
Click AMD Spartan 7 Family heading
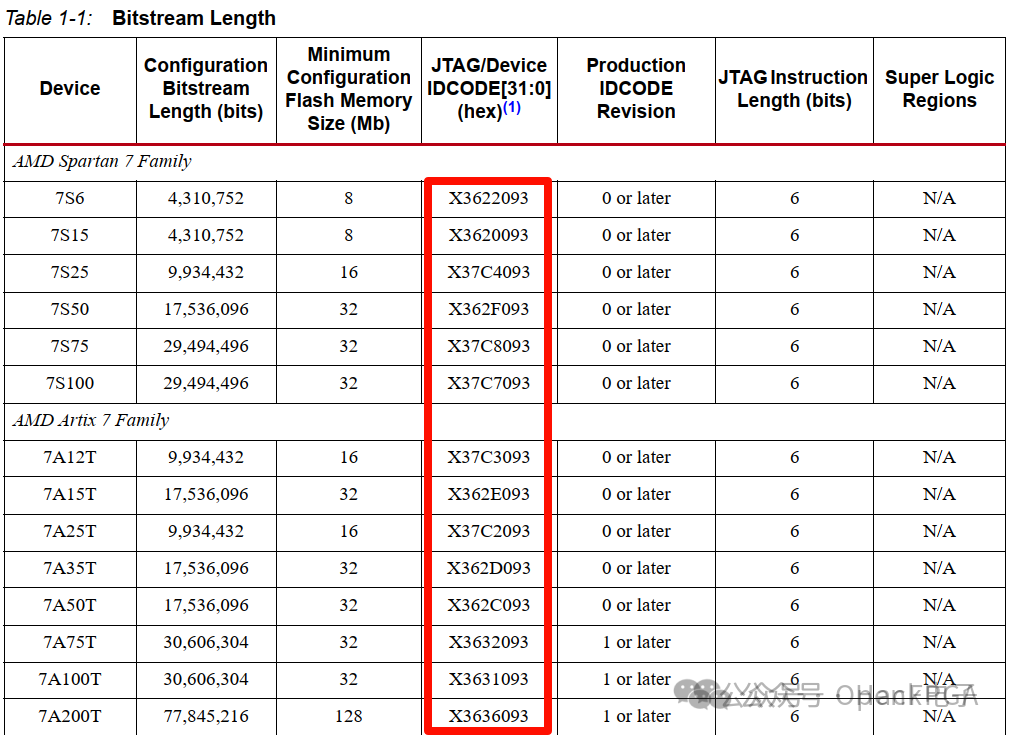pyautogui.click(x=102, y=161)
